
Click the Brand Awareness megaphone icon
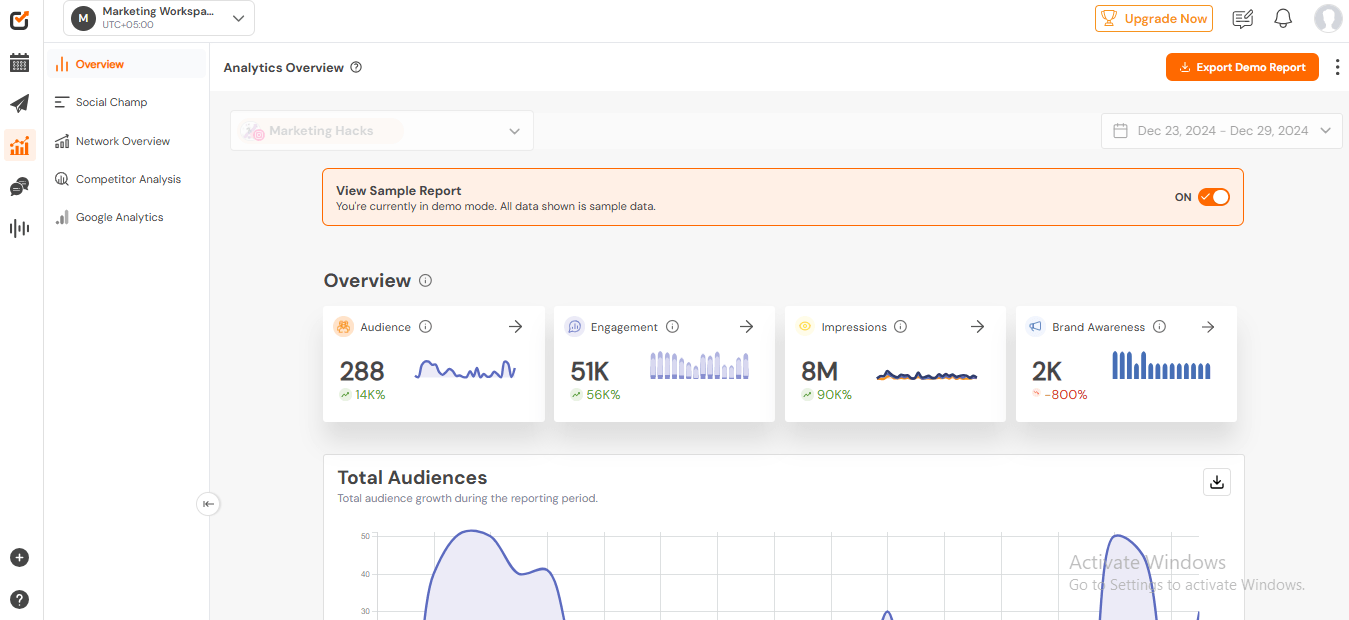pos(1036,327)
